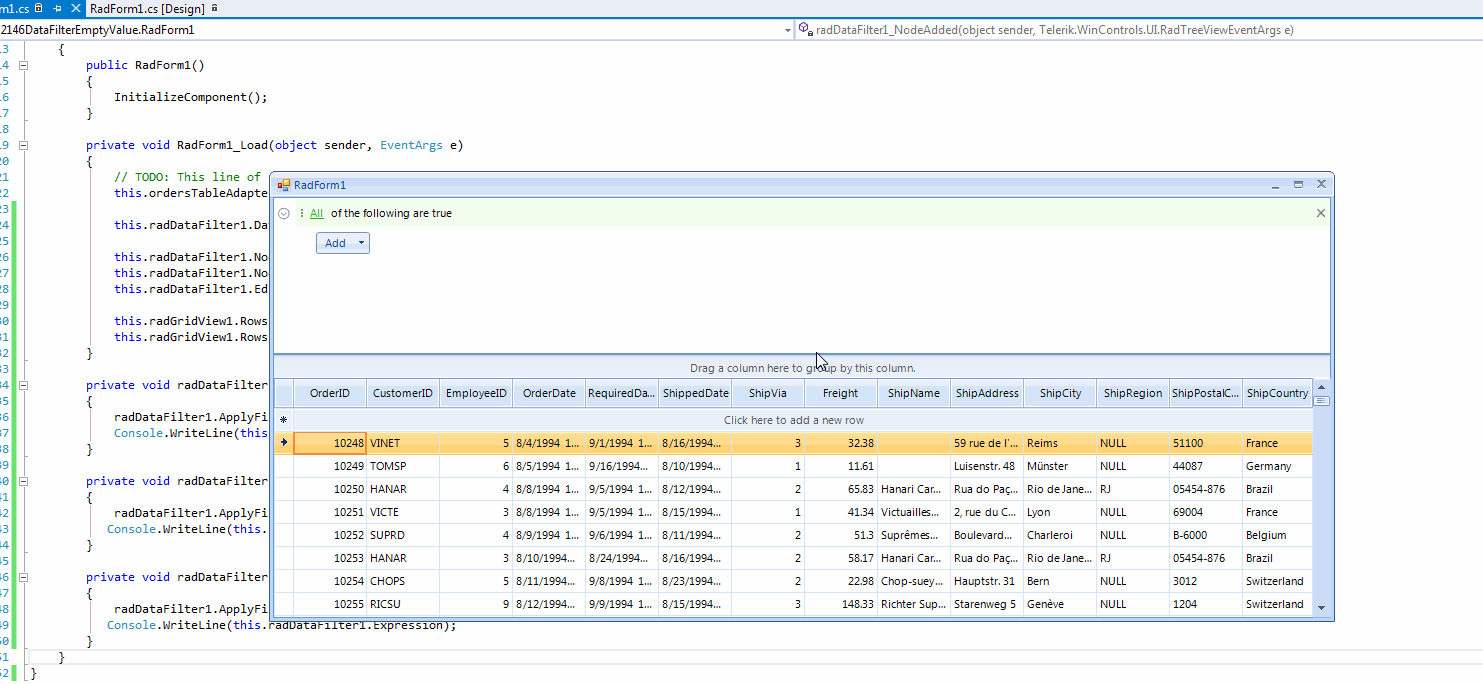Click the RadForm1 window title icon
Viewport: 1483px width, 684px height.
pos(283,185)
